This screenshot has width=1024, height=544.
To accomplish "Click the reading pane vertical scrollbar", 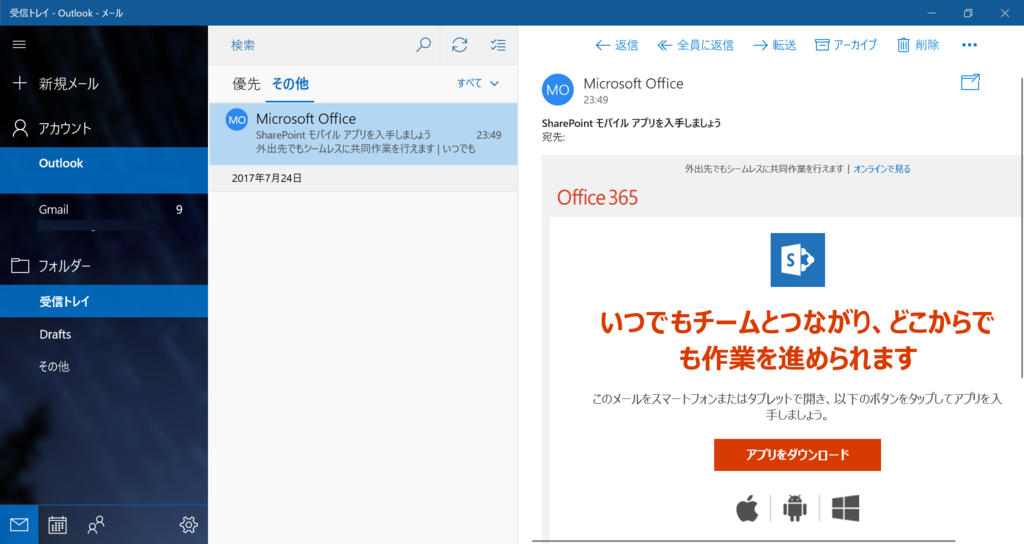I will [1021, 227].
